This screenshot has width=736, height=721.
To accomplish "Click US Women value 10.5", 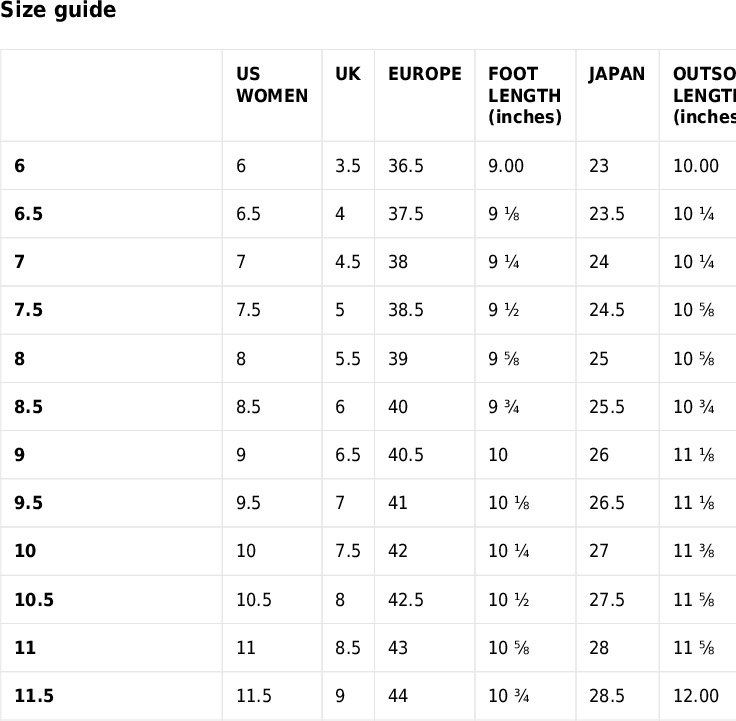I will point(254,600).
